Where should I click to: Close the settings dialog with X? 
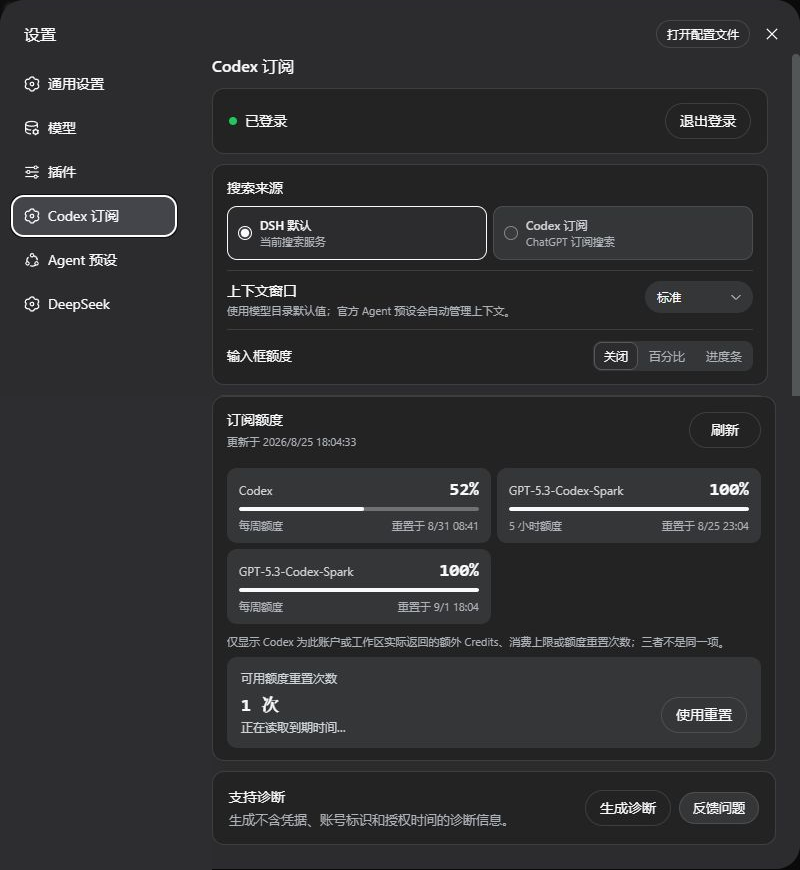[x=772, y=34]
